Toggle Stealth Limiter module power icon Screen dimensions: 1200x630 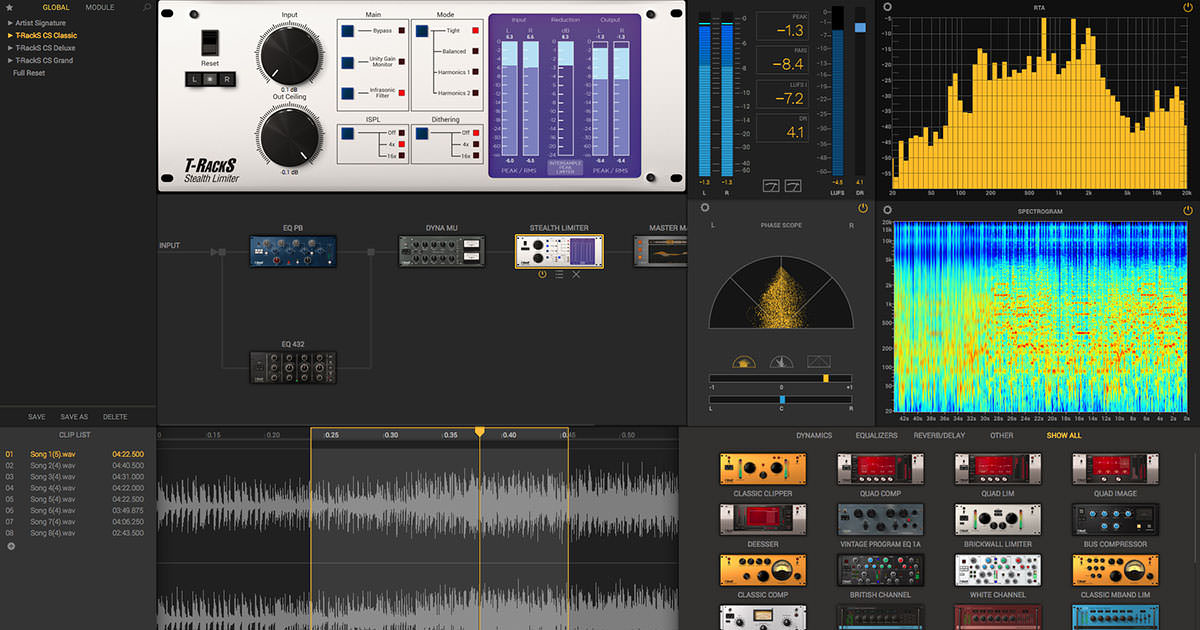(542, 274)
